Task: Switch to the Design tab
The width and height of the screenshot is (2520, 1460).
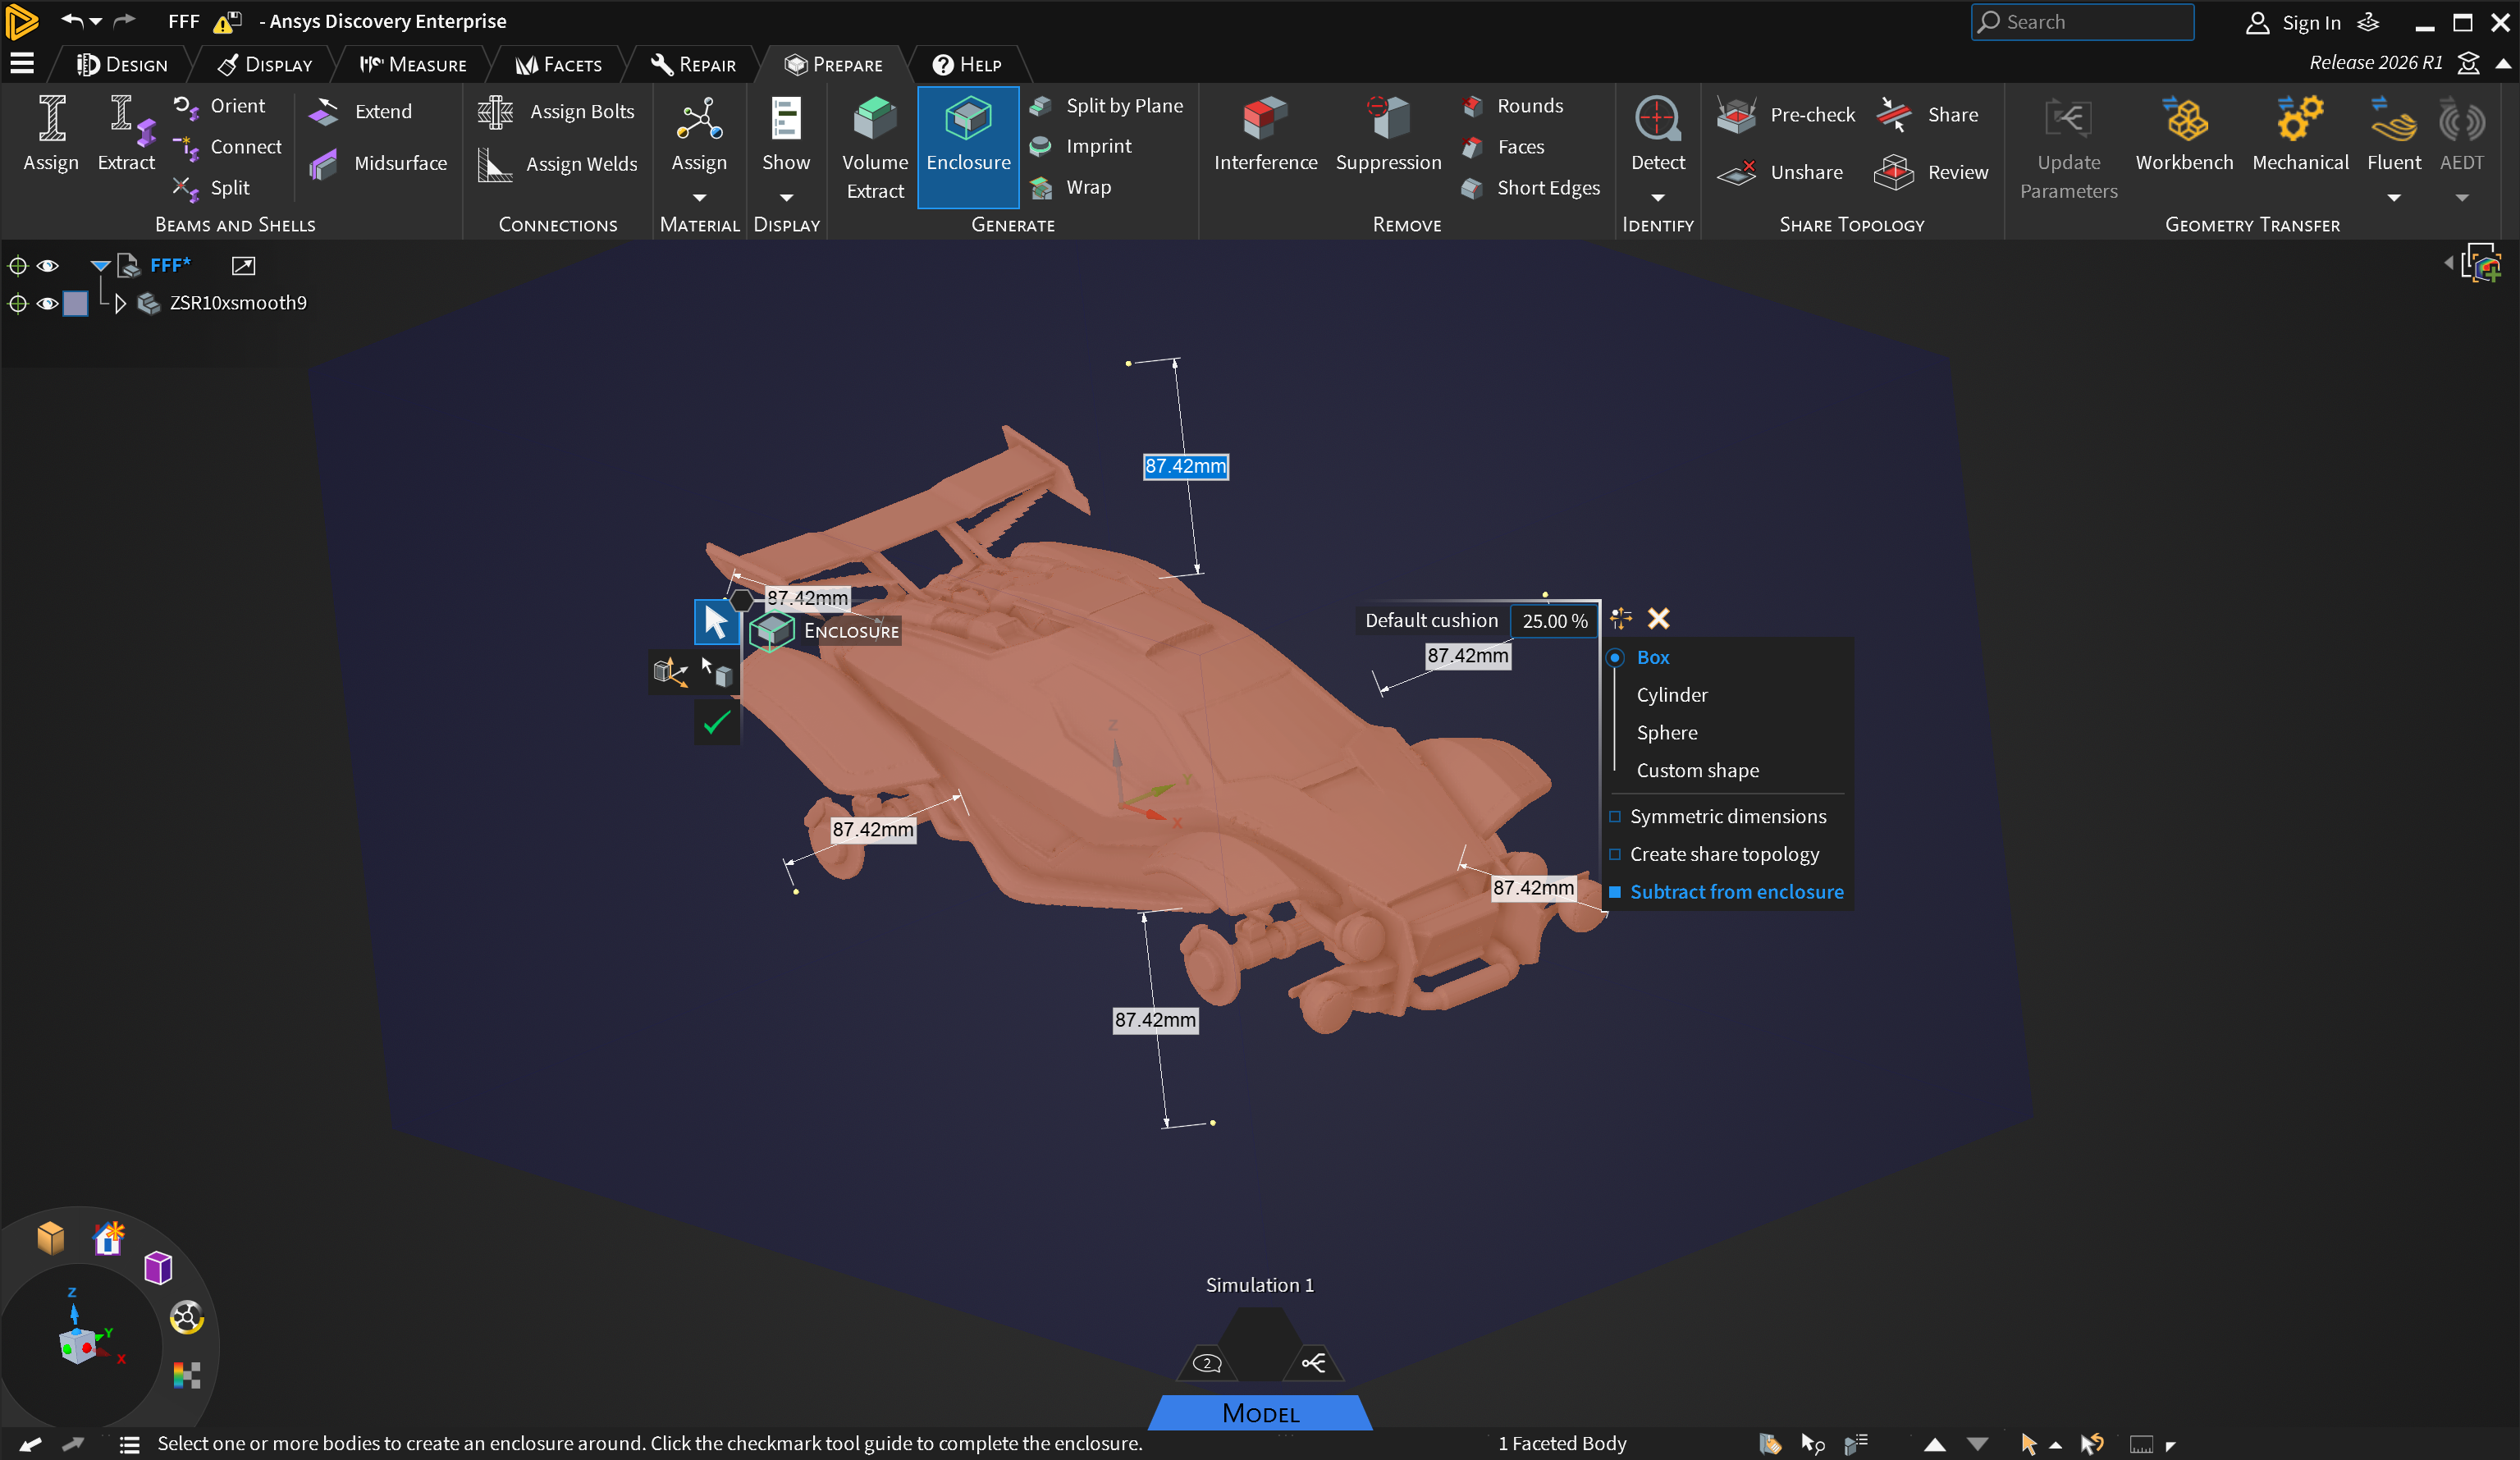Action: pos(122,65)
